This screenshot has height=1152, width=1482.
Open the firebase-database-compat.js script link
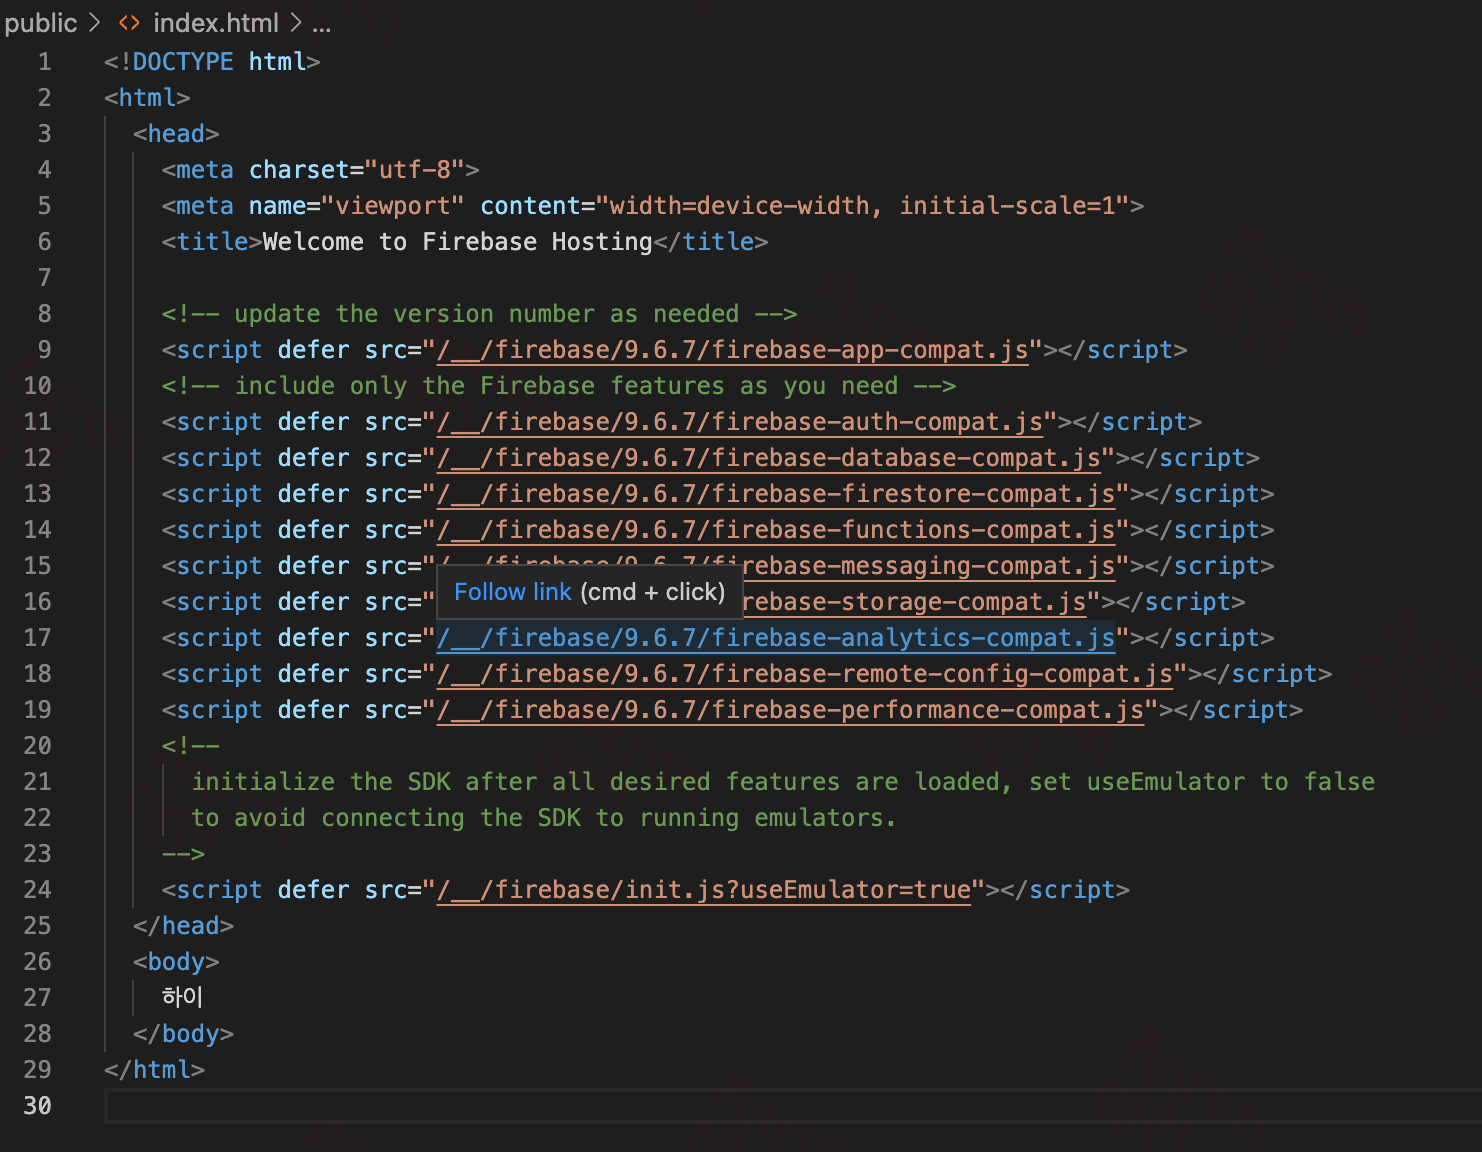pyautogui.click(x=769, y=458)
